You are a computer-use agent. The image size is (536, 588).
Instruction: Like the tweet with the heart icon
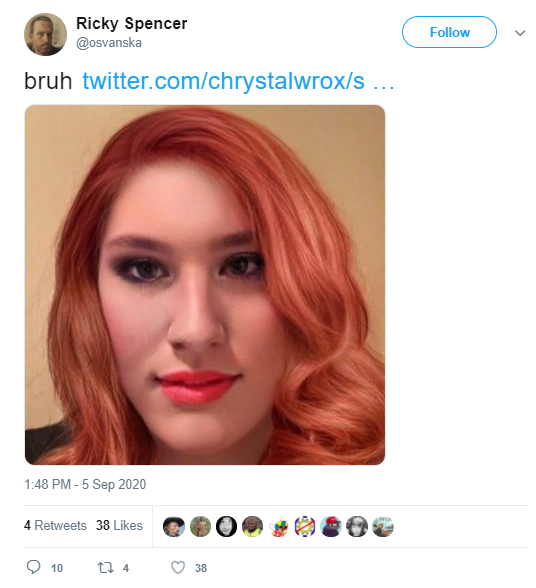tap(178, 567)
